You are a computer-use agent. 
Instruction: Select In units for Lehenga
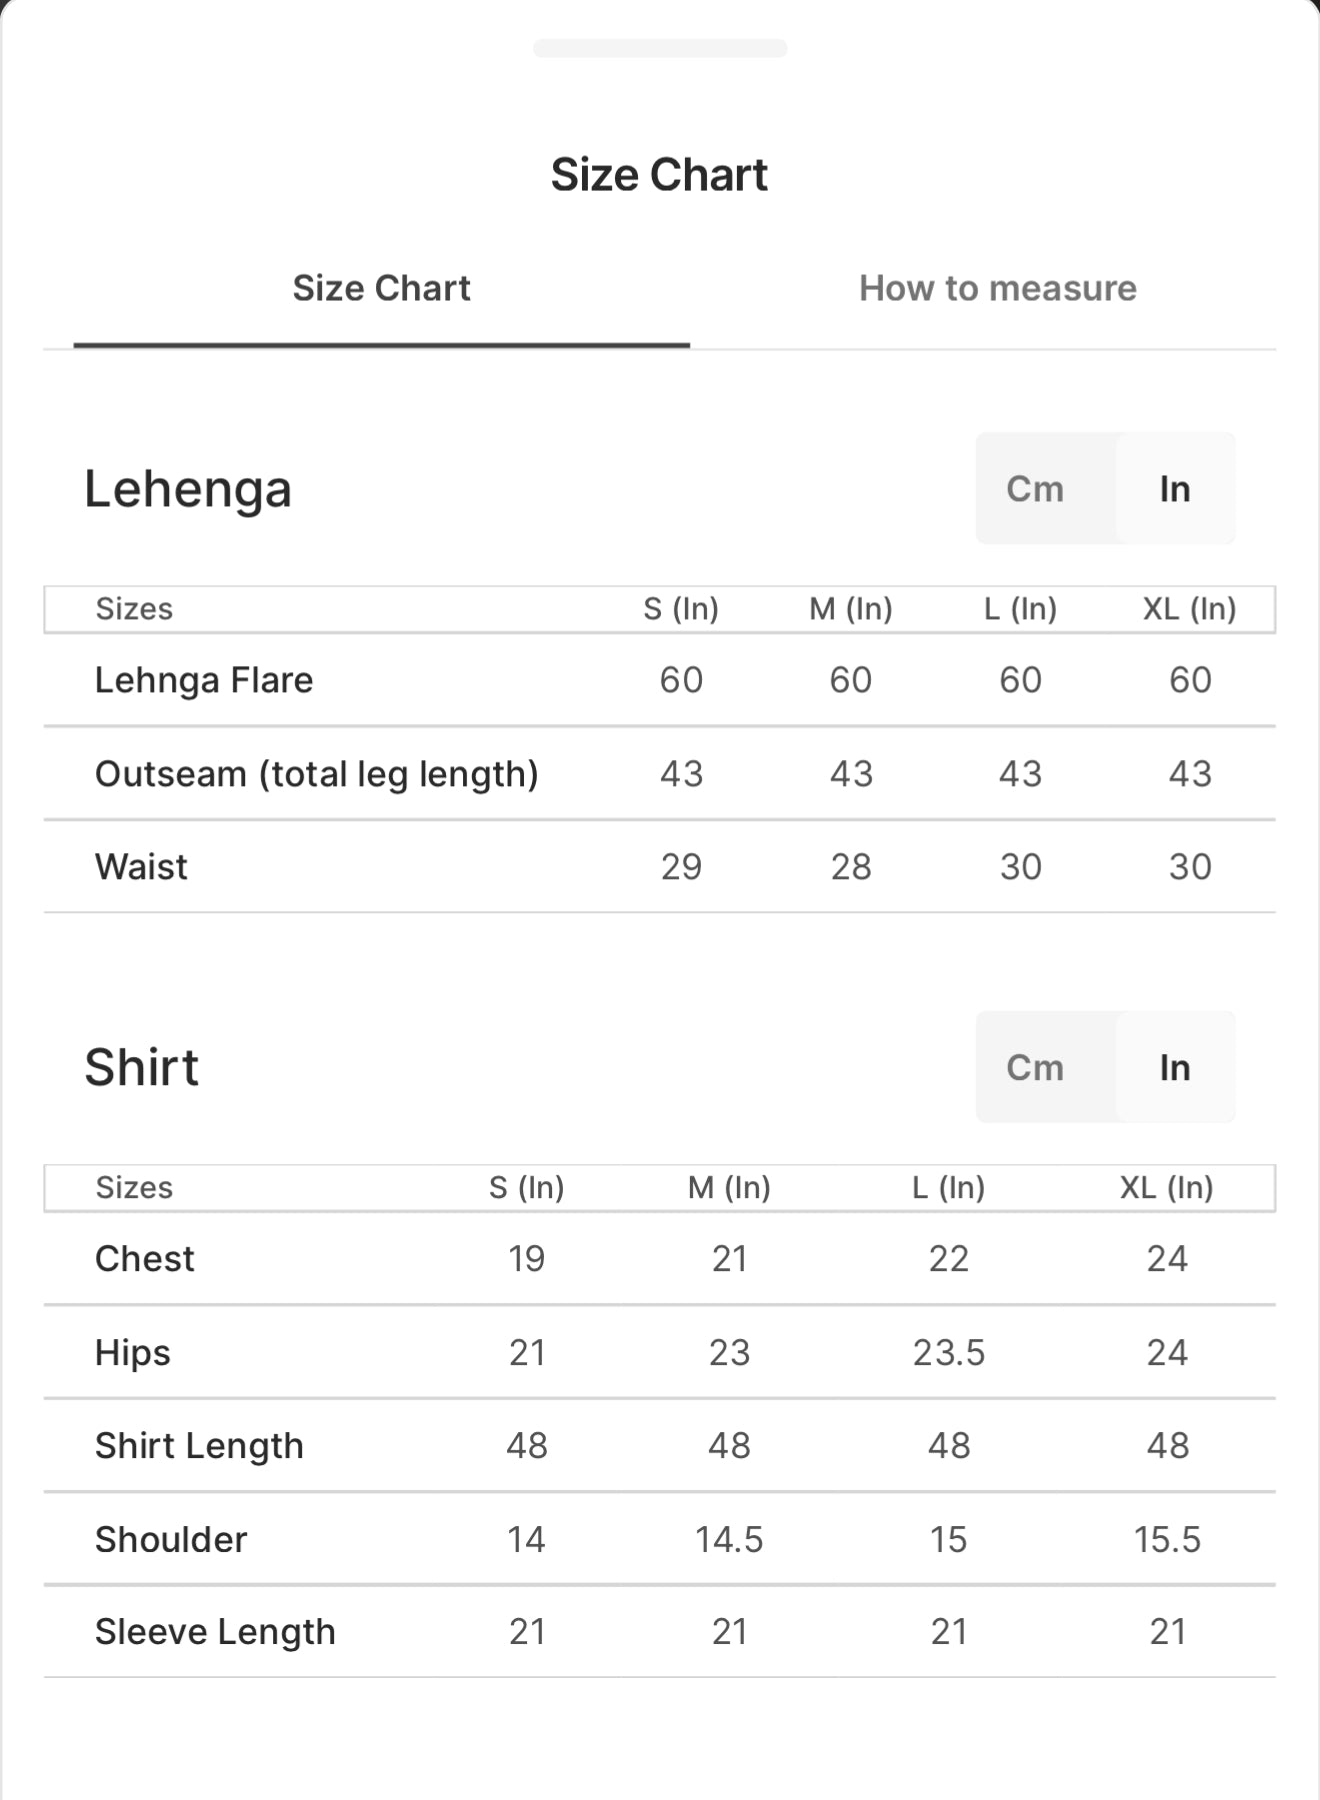1175,489
